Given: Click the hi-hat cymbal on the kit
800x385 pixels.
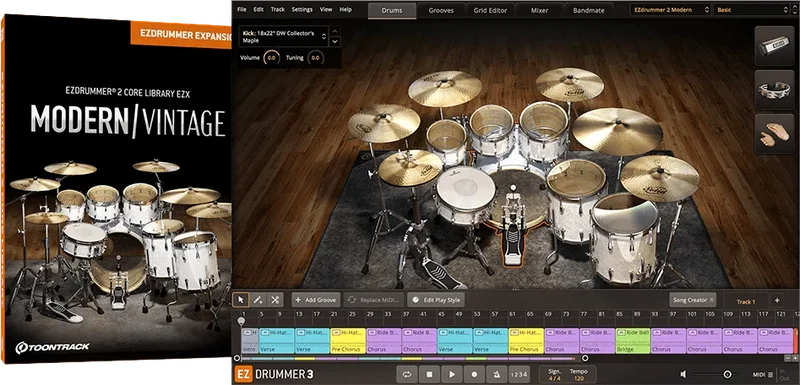Looking at the screenshot, I should pyautogui.click(x=410, y=168).
